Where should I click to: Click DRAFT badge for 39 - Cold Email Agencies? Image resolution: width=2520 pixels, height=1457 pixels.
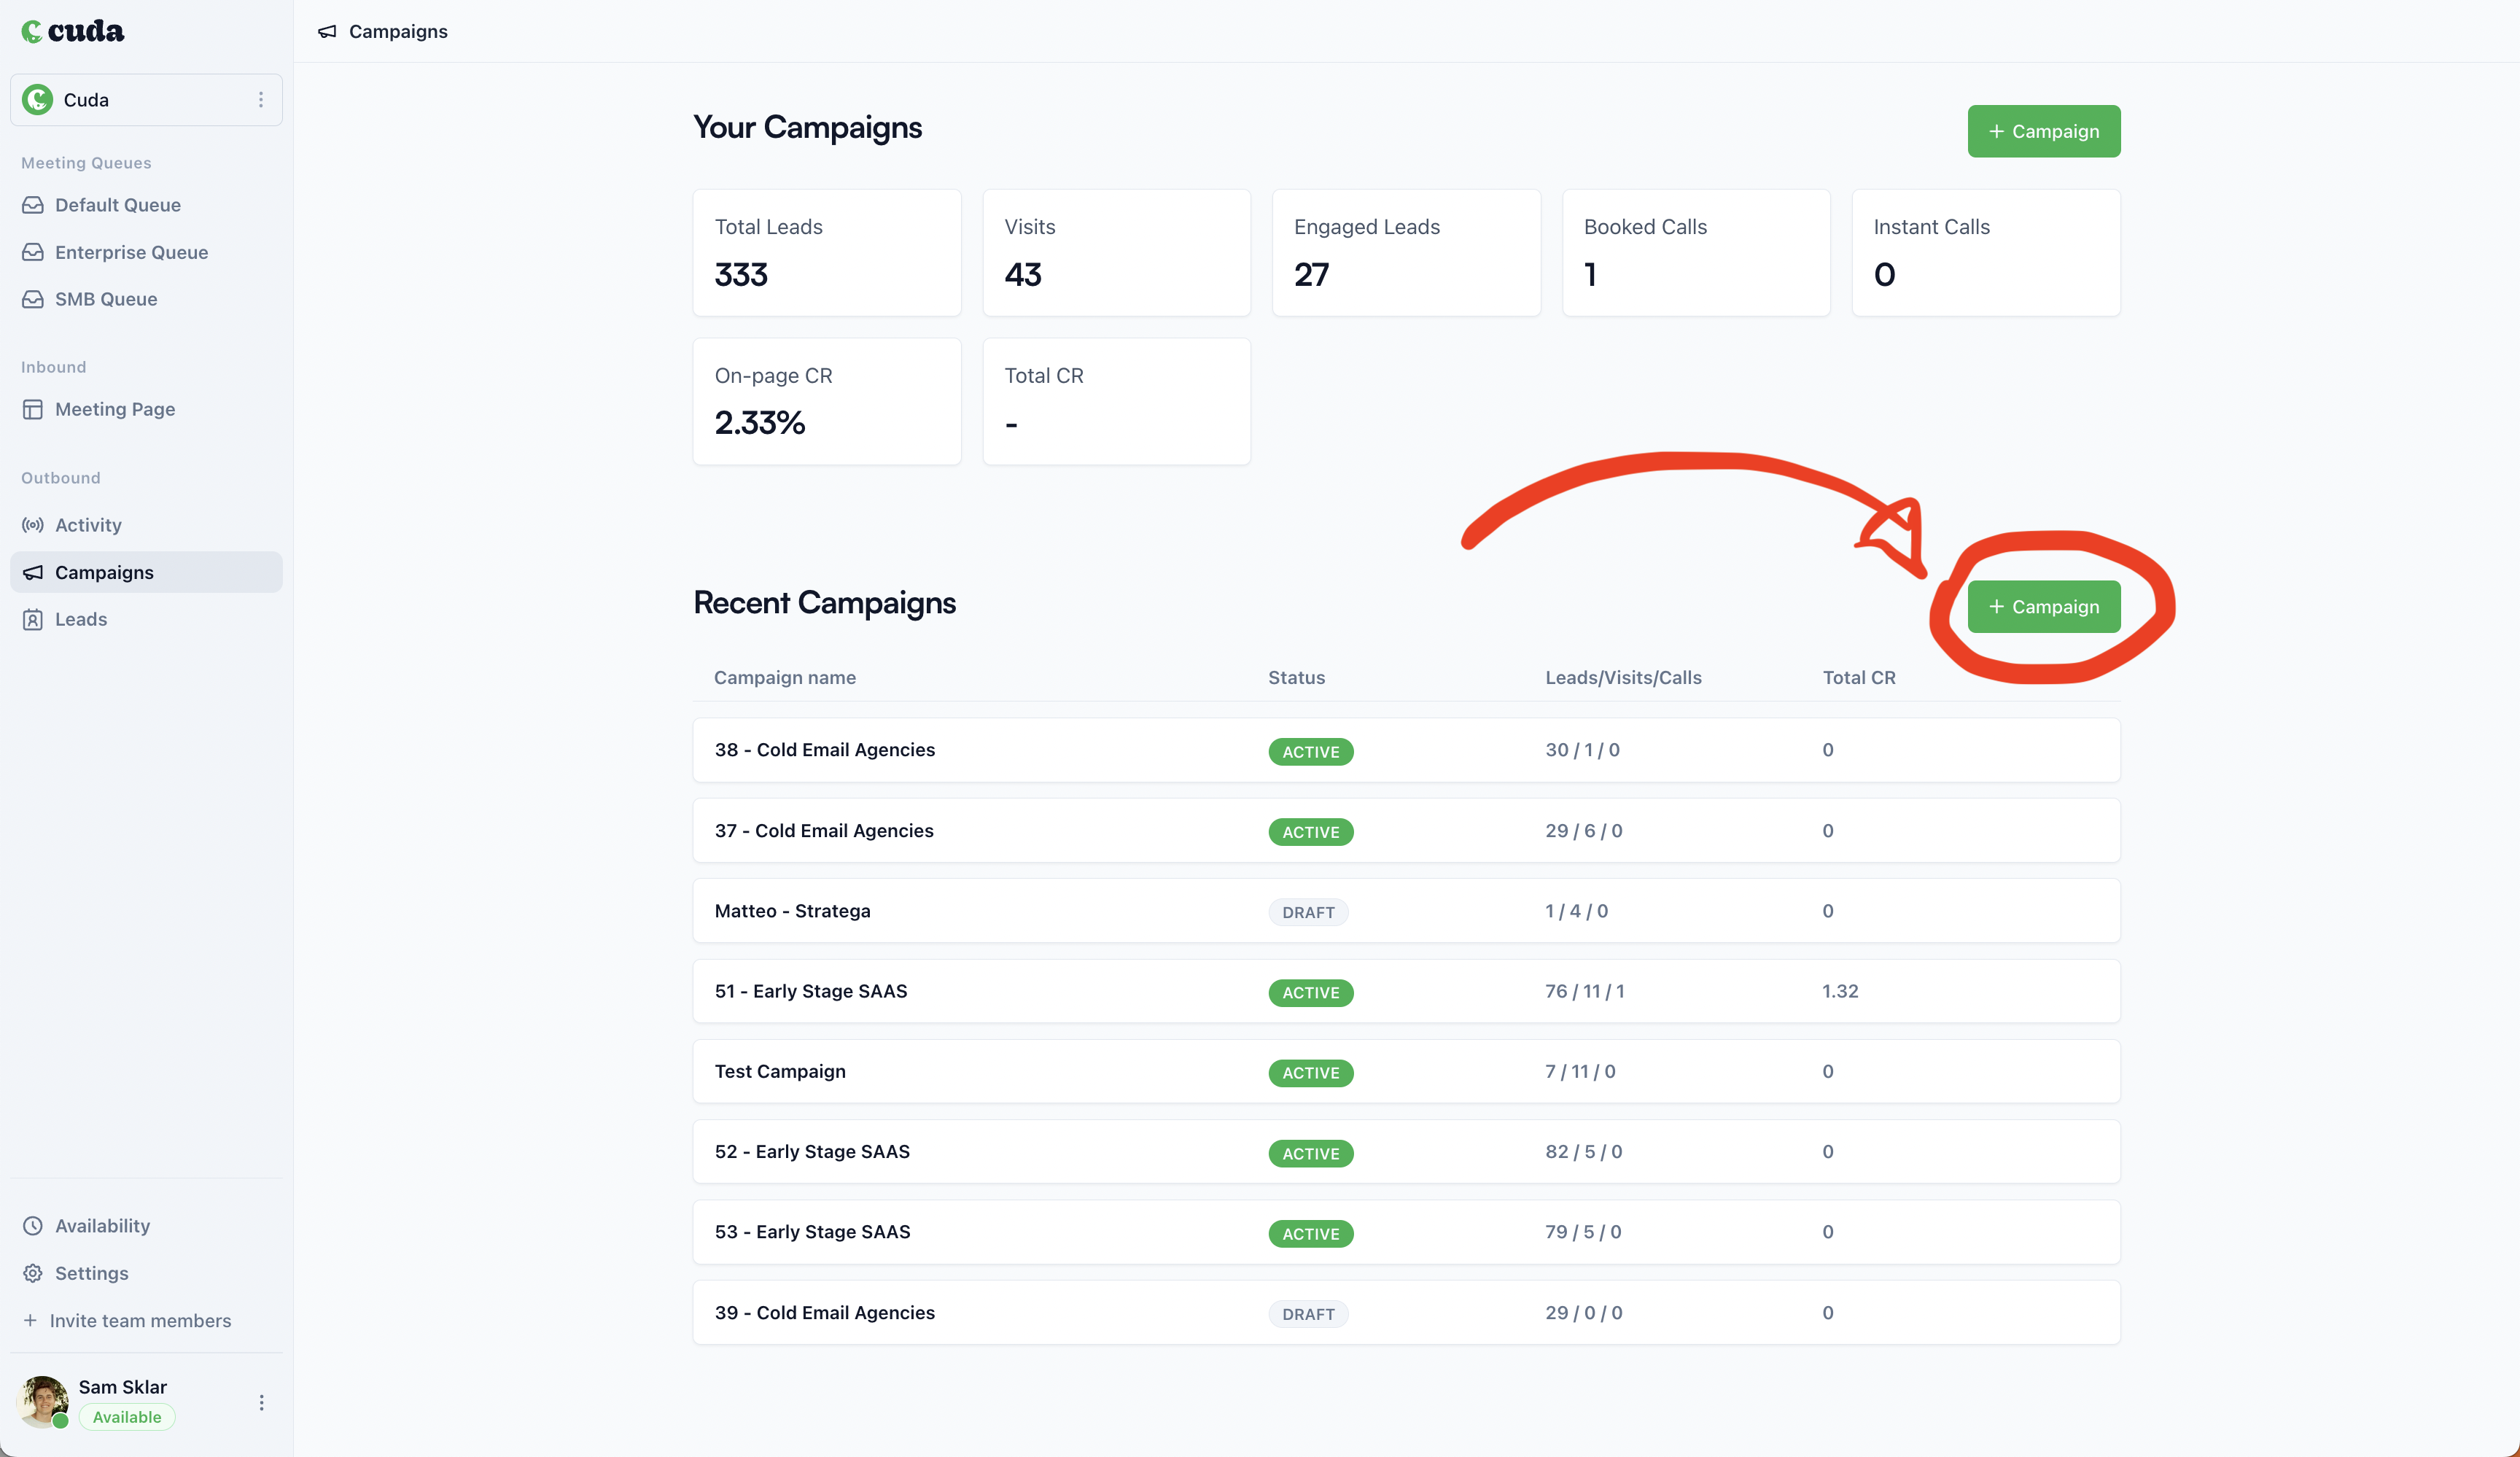(1308, 1314)
